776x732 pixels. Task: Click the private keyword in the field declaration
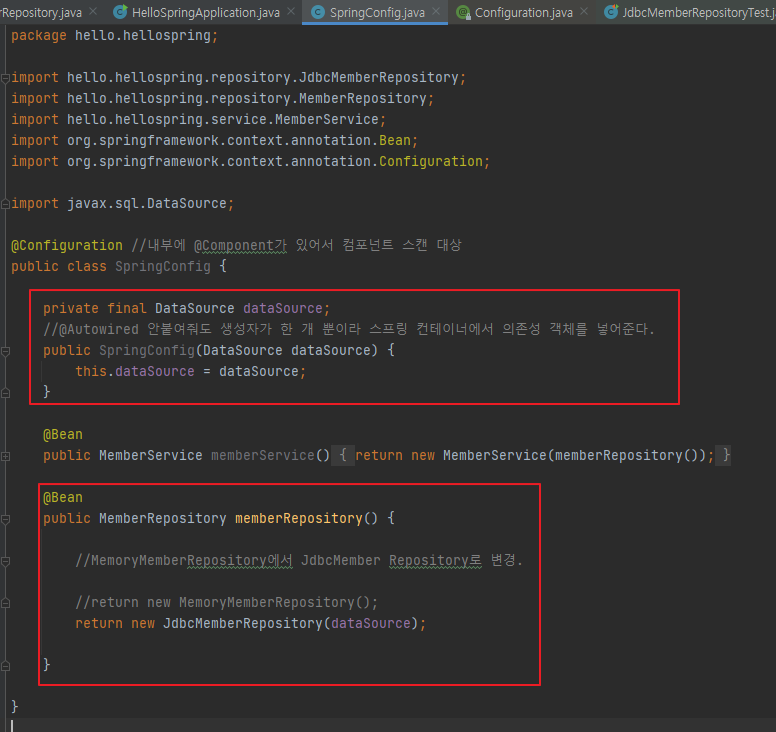pos(71,308)
